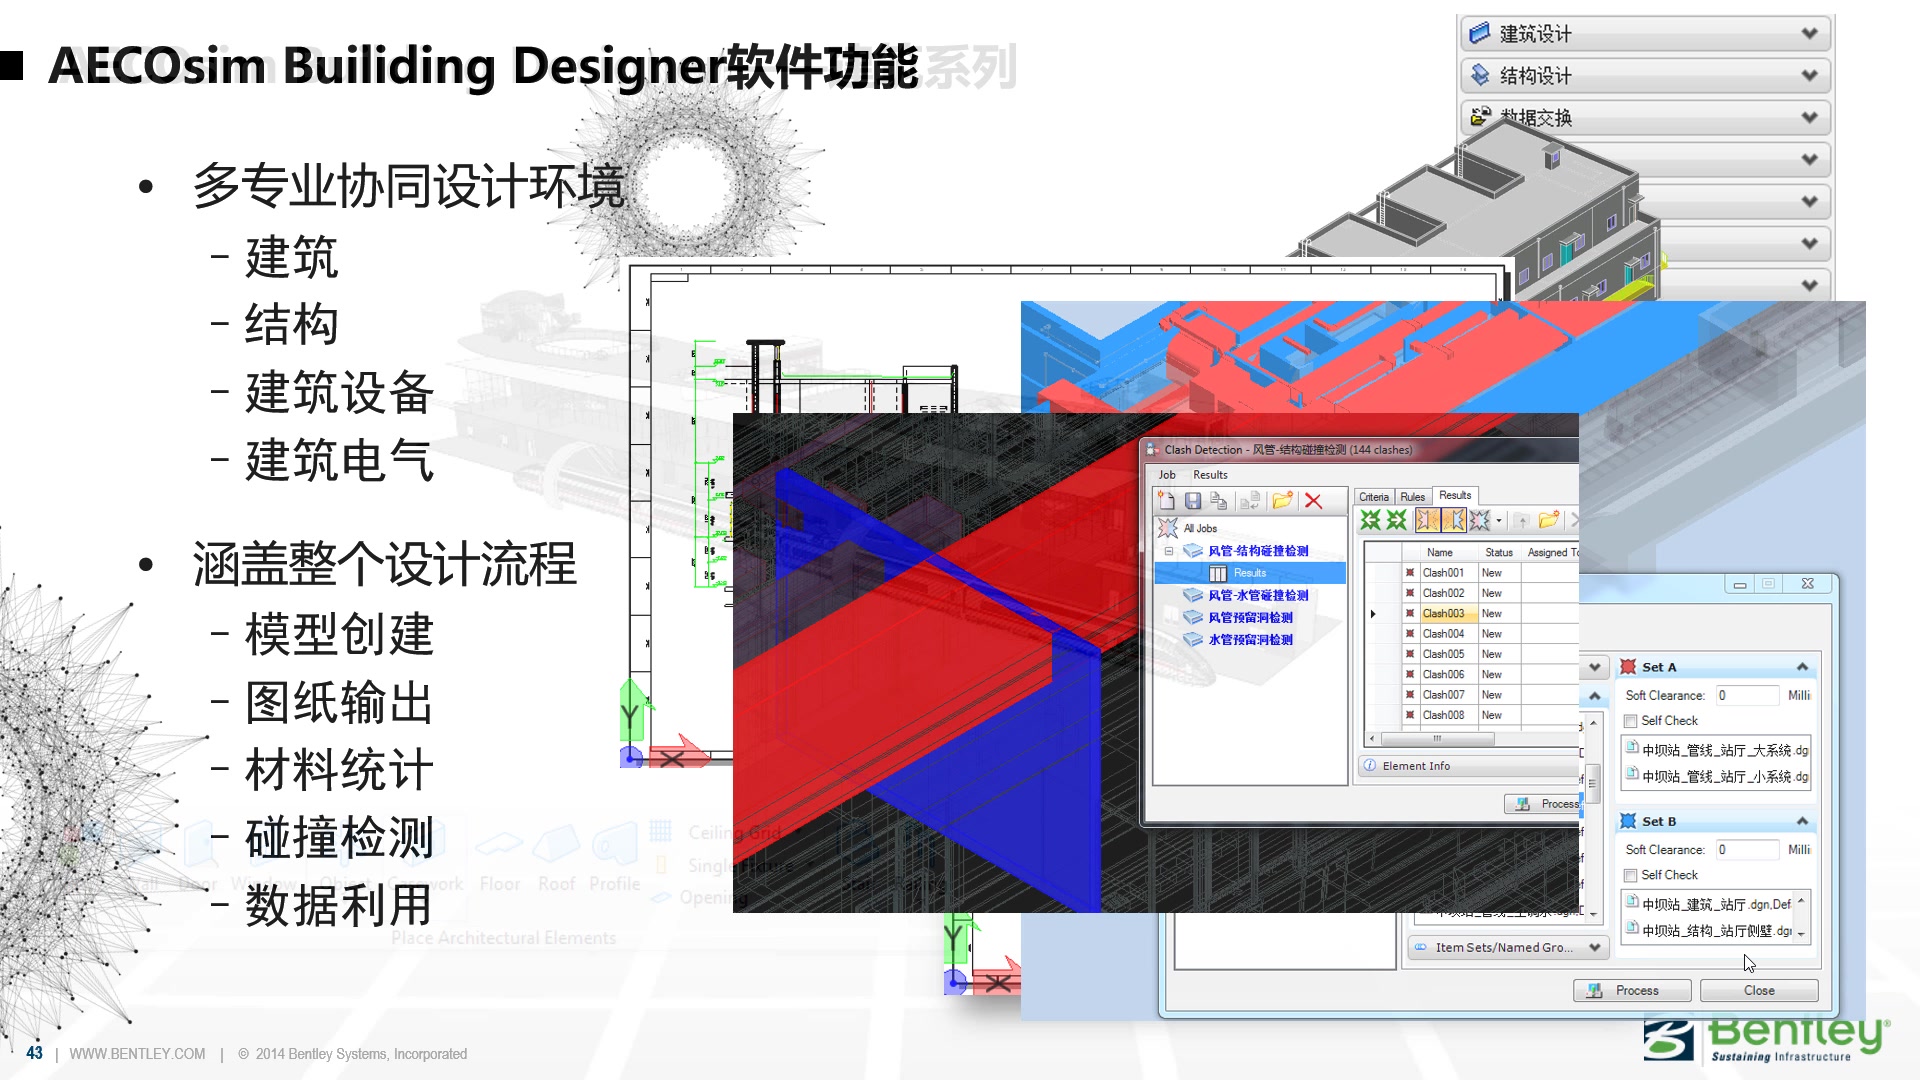This screenshot has width=1920, height=1080.
Task: Select Results node under 风管-结构碰撞检测
Action: click(x=1250, y=573)
